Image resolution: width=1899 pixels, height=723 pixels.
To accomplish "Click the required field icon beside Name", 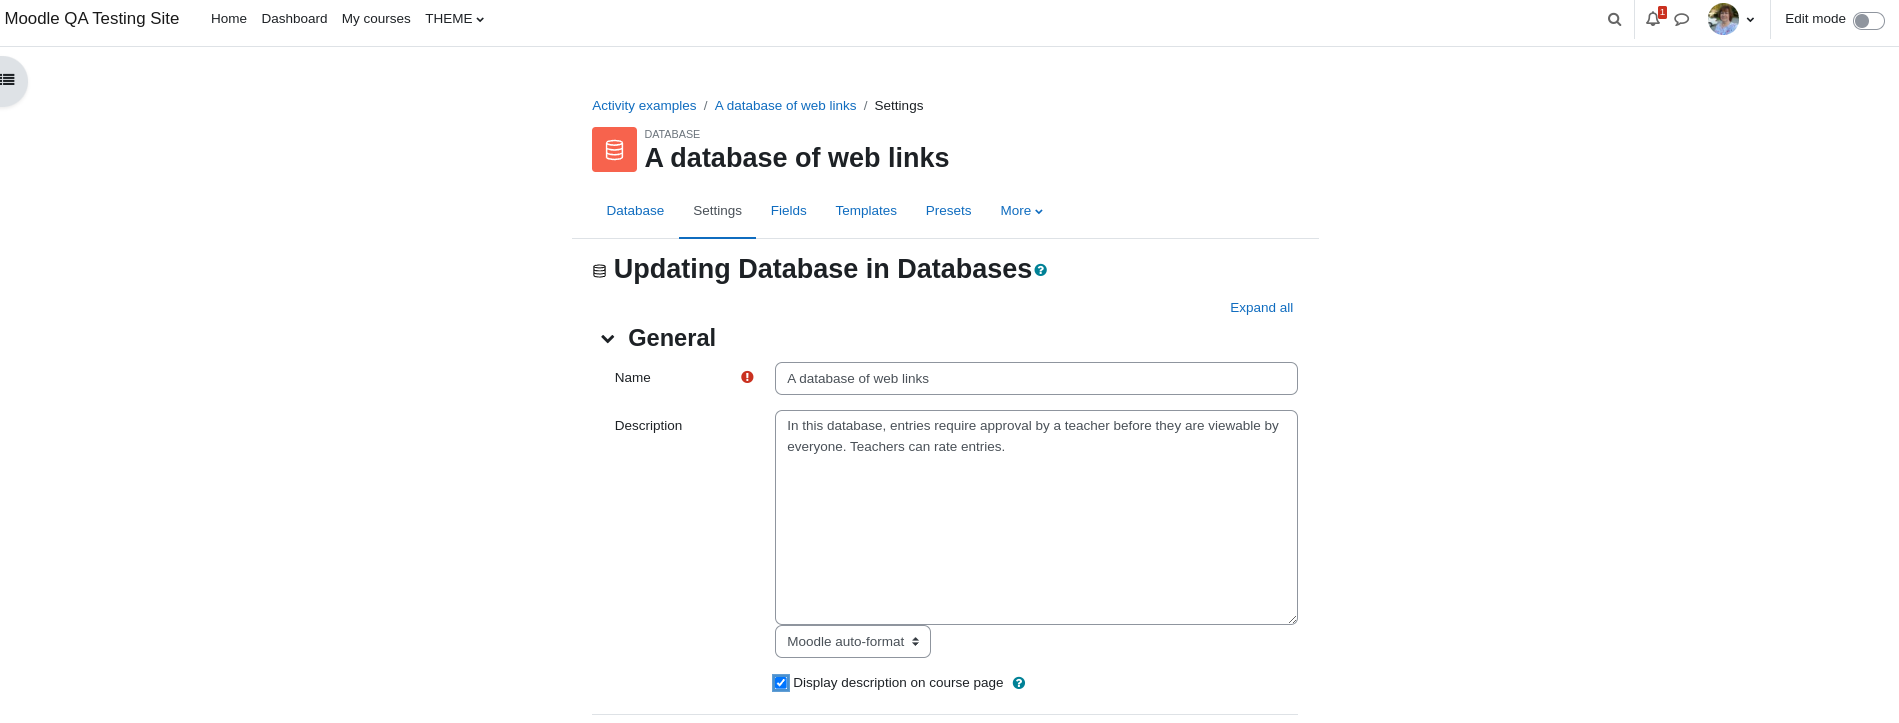I will tap(747, 377).
